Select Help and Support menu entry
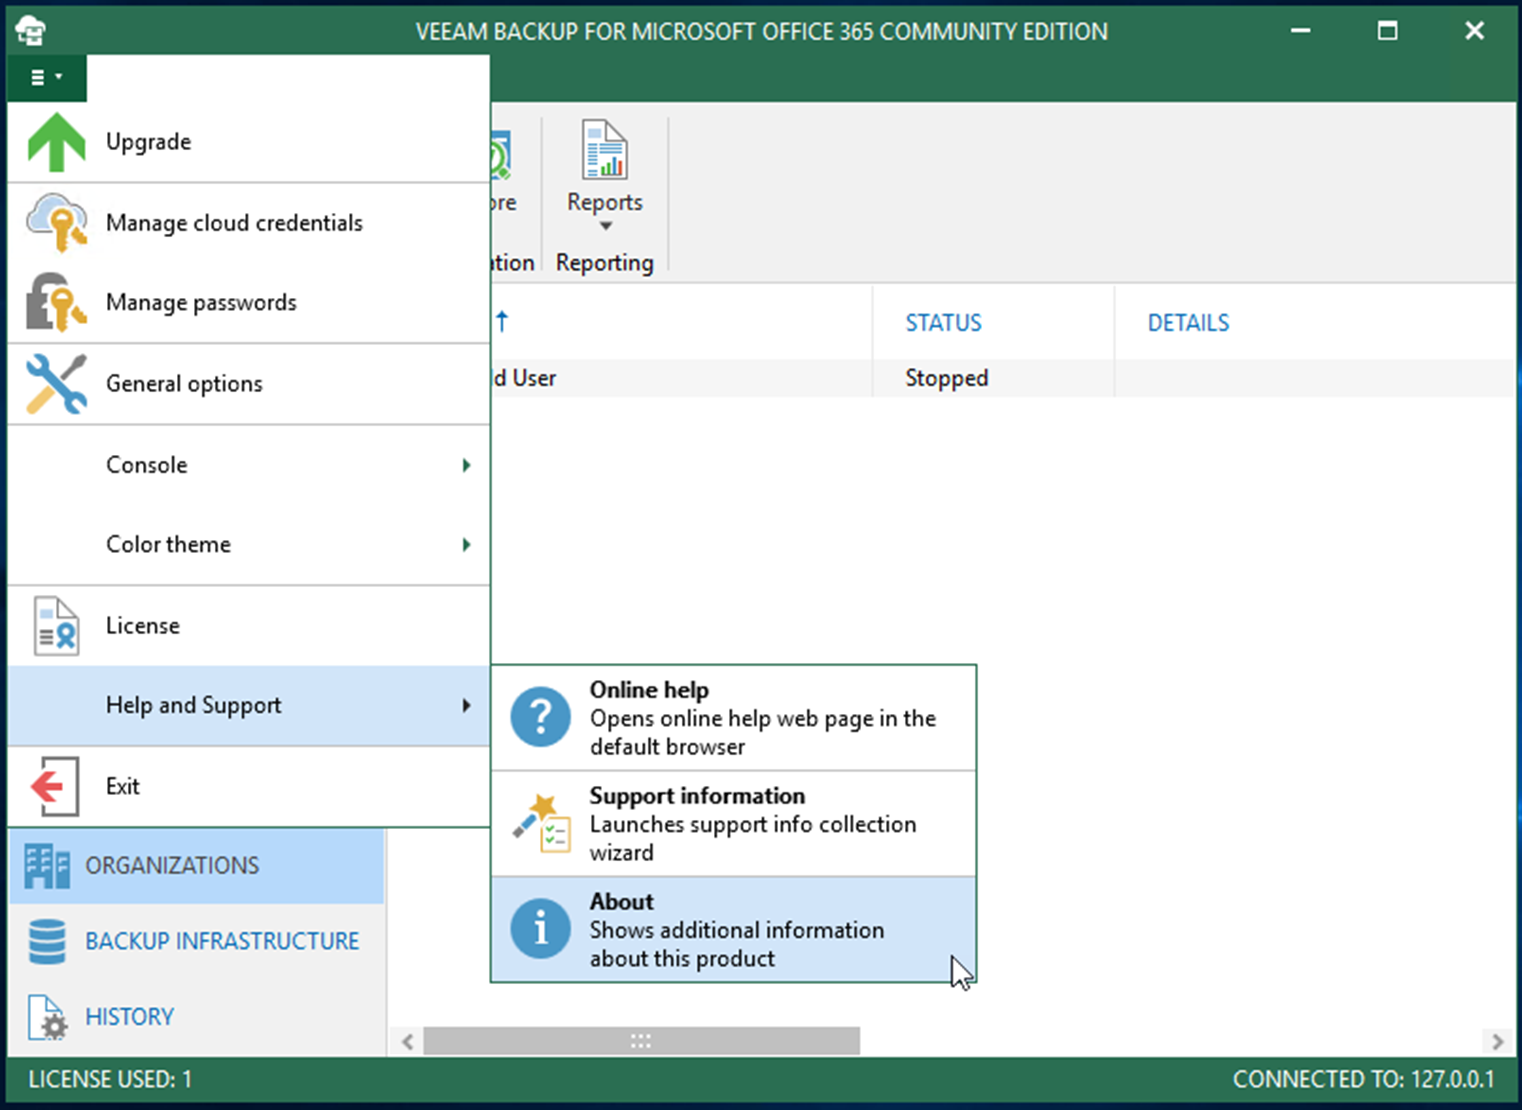Image resolution: width=1522 pixels, height=1110 pixels. 249,706
